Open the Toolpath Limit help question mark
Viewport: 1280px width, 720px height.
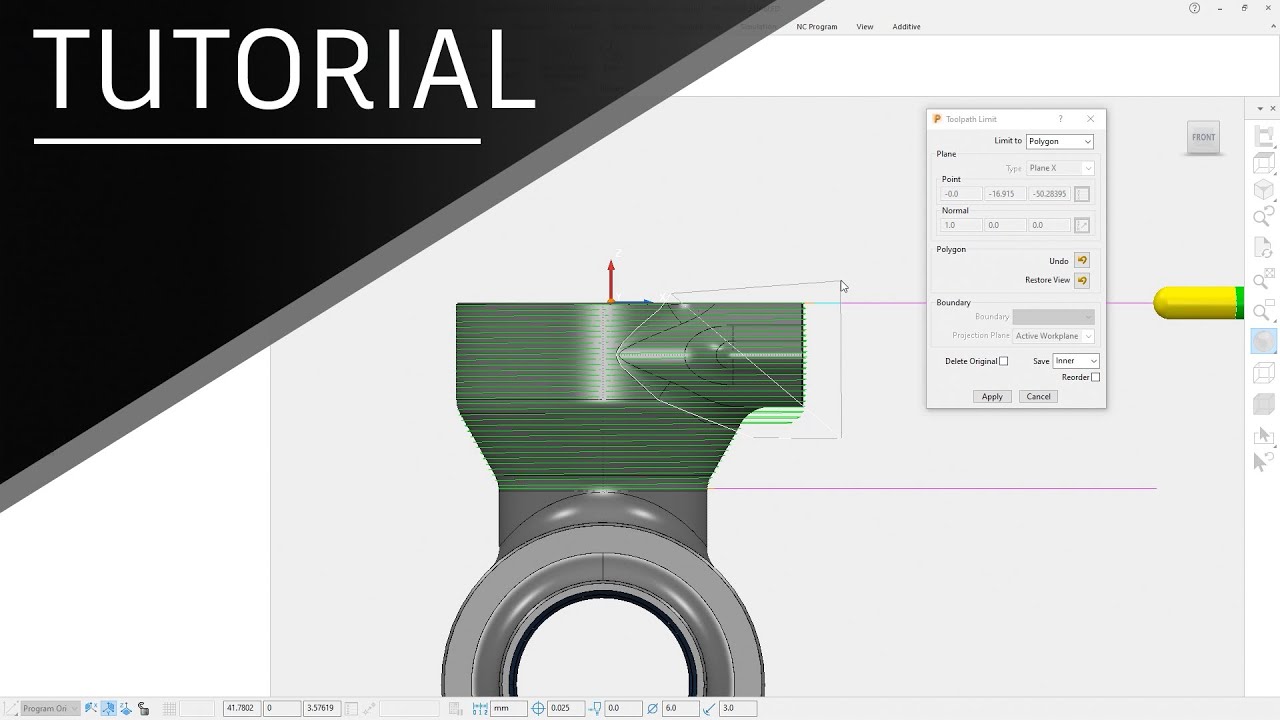(x=1061, y=119)
